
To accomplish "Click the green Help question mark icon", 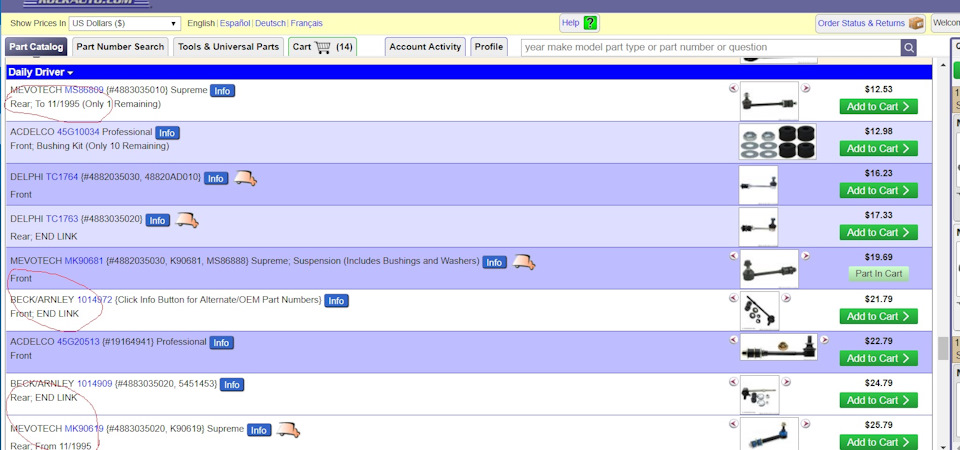I will point(590,23).
